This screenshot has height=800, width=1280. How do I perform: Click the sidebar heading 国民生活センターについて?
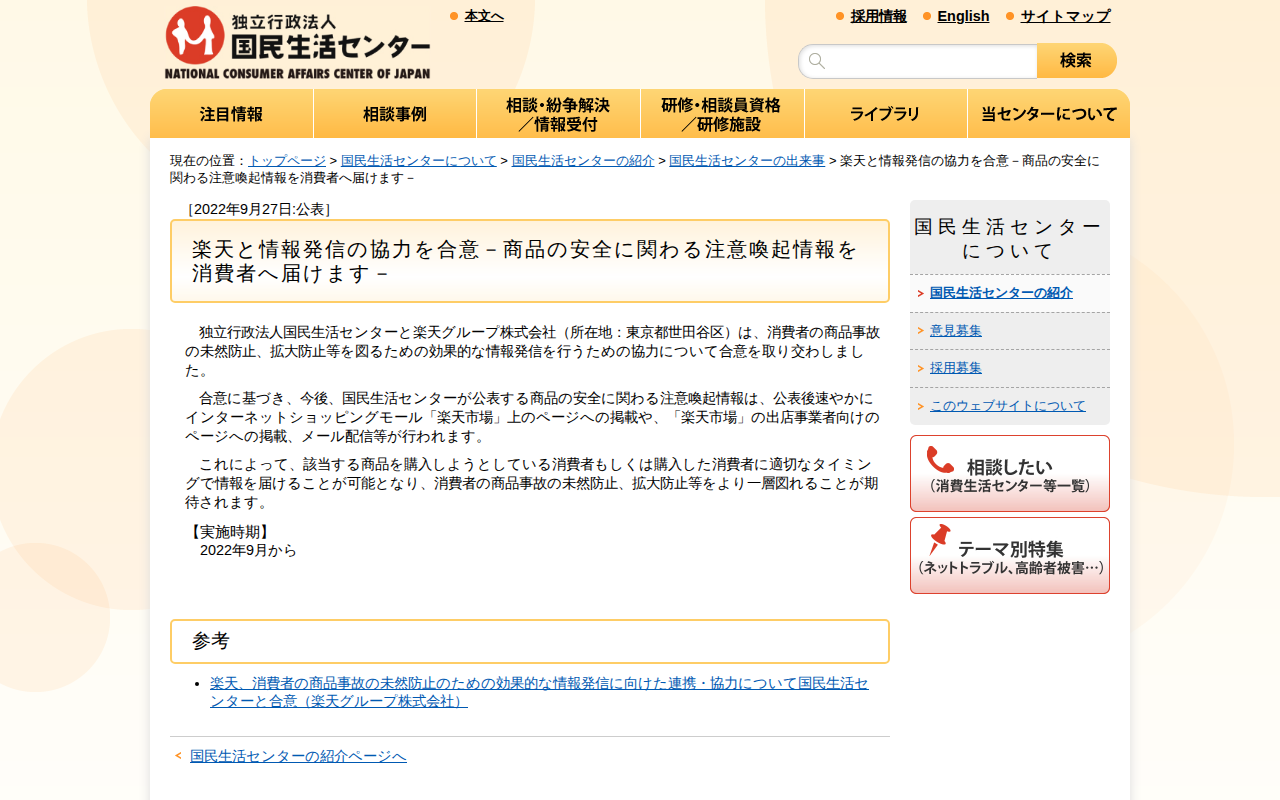tap(1009, 238)
